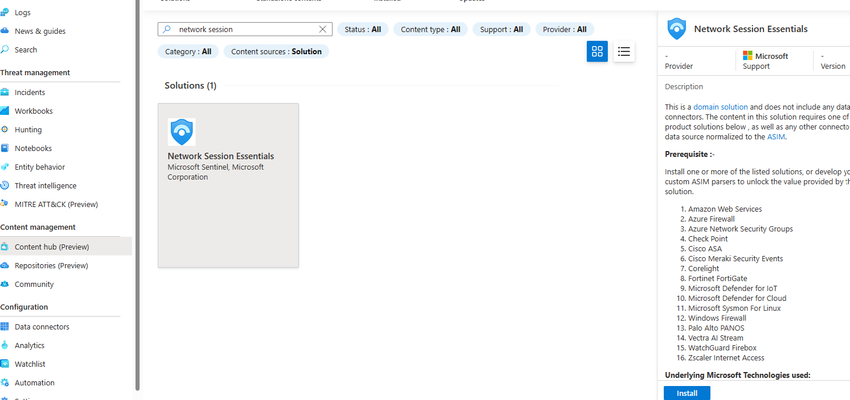Click Zscaler Internet Access list entry
This screenshot has width=850, height=400.
(x=726, y=358)
